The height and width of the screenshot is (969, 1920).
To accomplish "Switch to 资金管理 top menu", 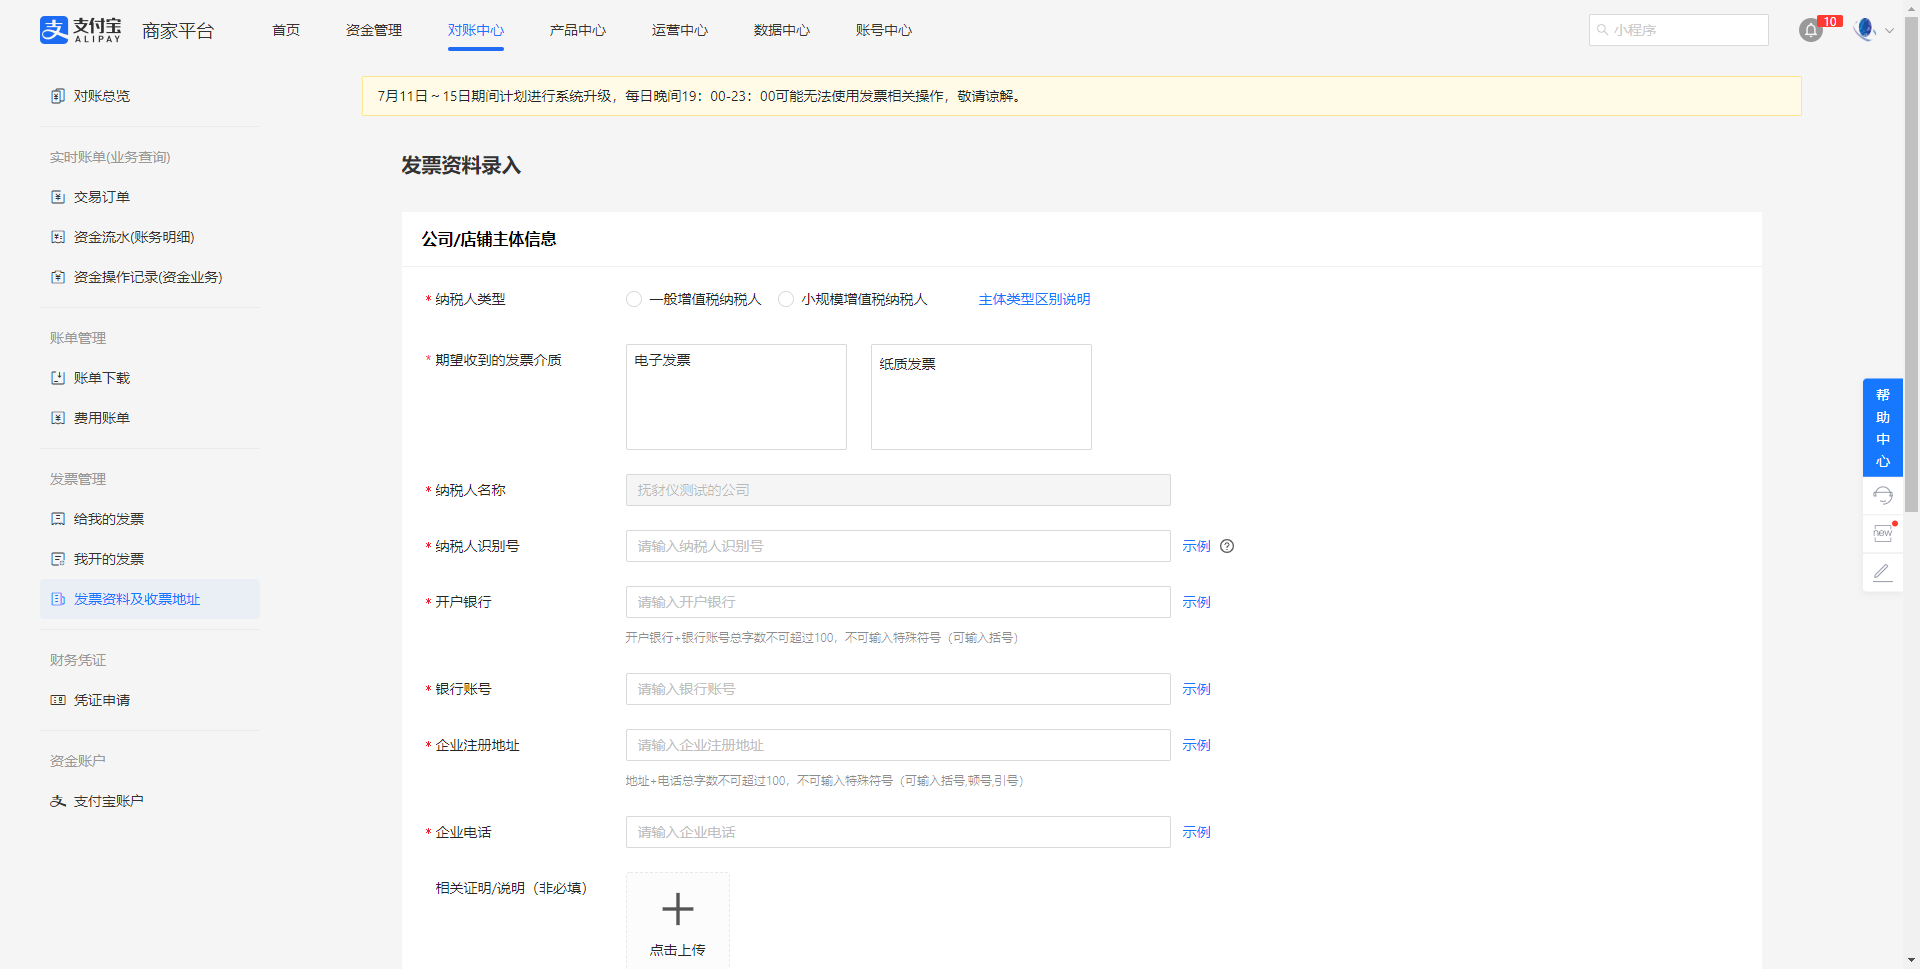I will pos(373,30).
